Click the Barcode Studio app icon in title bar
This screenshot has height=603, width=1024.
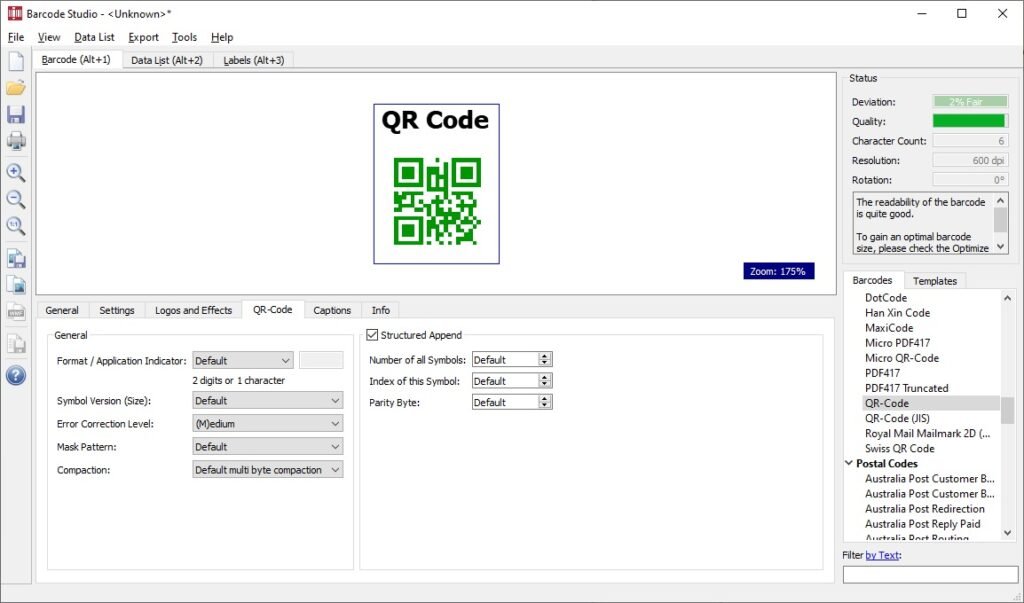(14, 13)
